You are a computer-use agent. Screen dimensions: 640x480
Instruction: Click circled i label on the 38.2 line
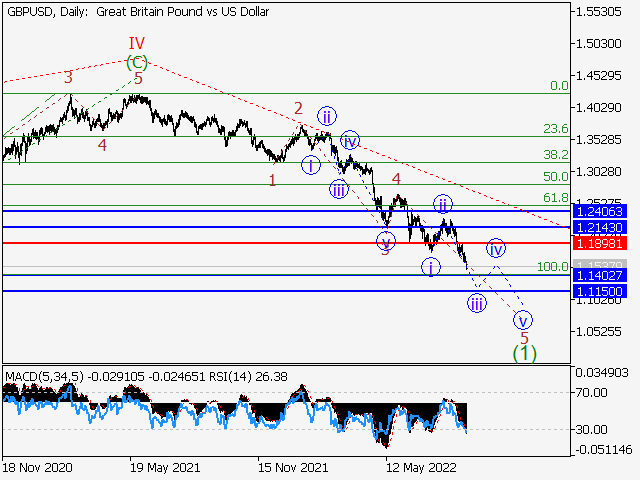click(311, 165)
